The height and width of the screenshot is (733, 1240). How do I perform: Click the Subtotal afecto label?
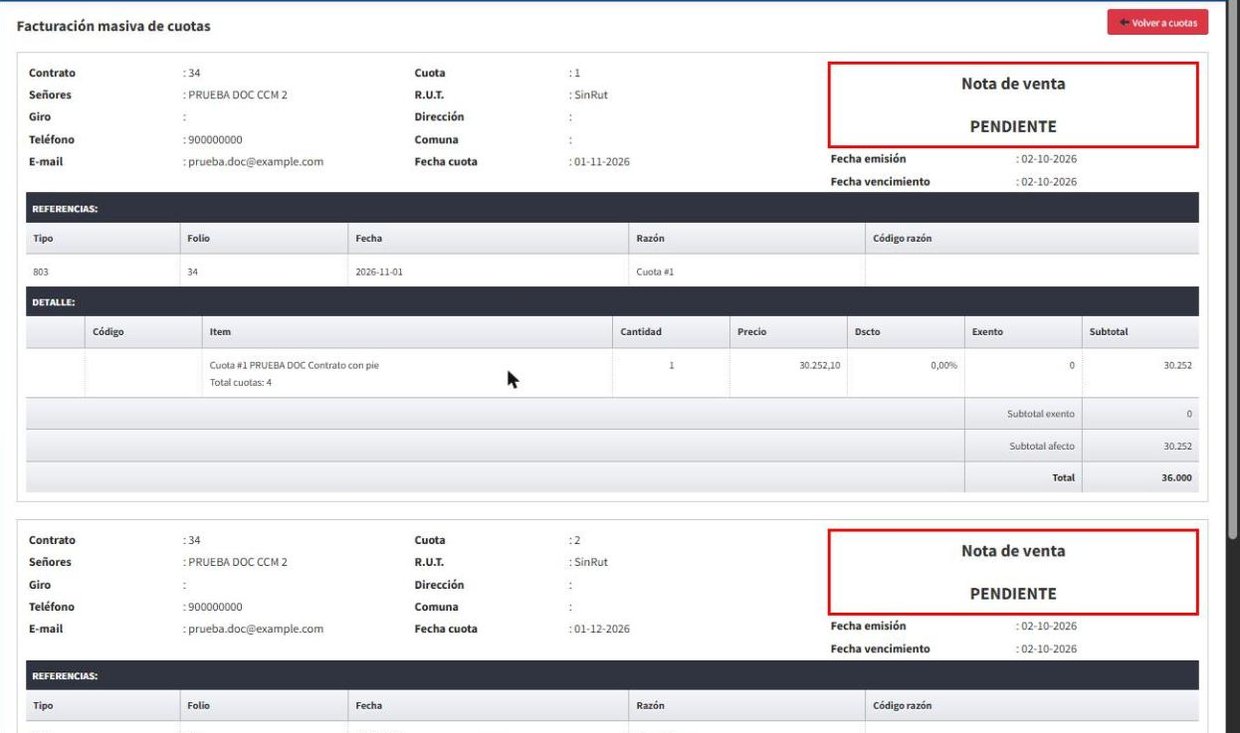pyautogui.click(x=1042, y=446)
